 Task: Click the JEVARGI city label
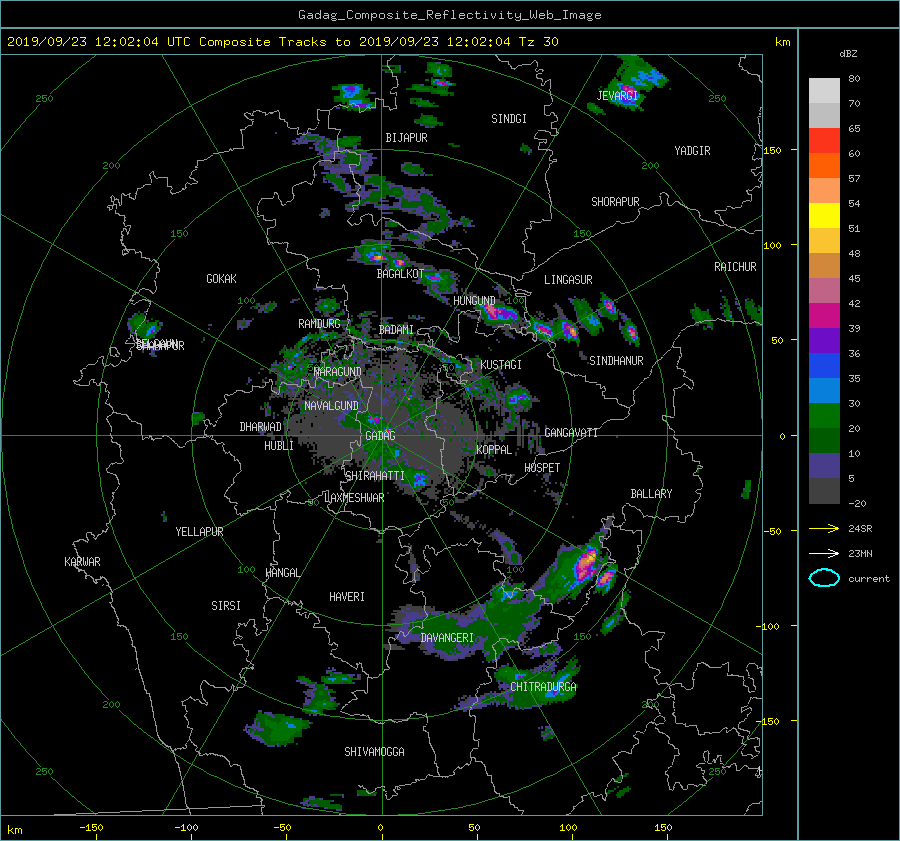coord(617,95)
